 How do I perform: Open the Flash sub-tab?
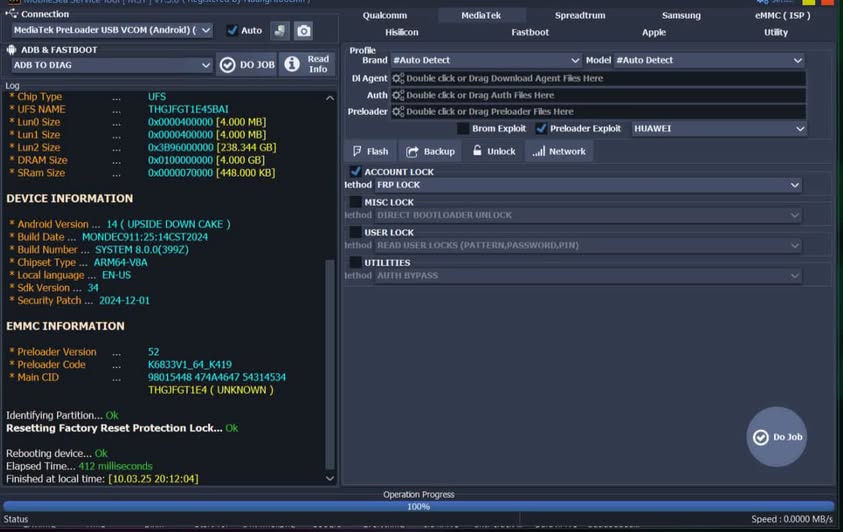pyautogui.click(x=370, y=152)
